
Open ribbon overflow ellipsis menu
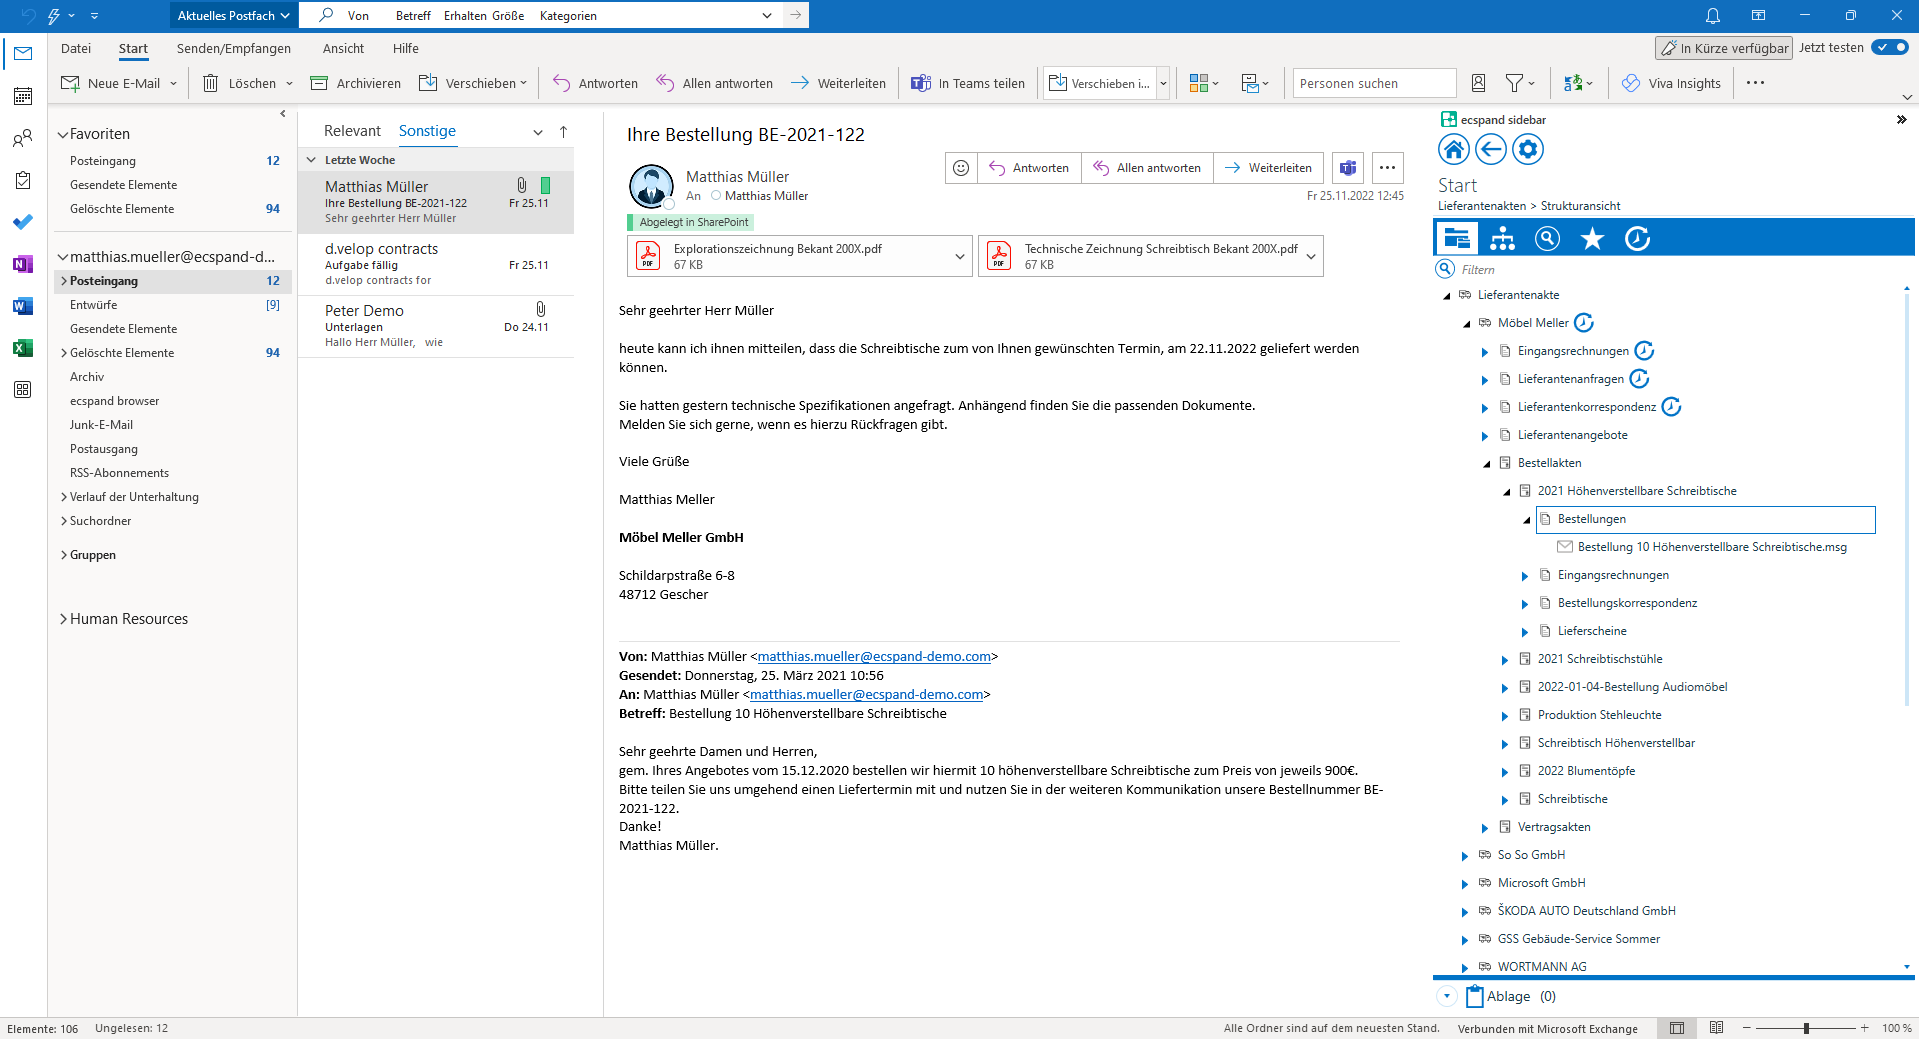(x=1755, y=83)
